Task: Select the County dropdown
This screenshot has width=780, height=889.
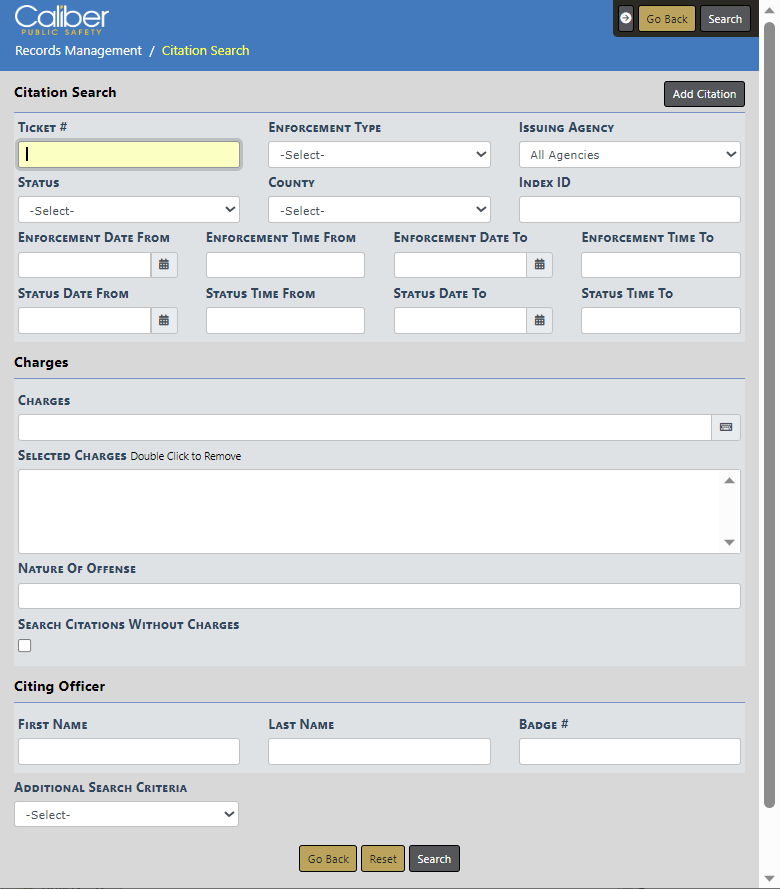Action: 379,211
